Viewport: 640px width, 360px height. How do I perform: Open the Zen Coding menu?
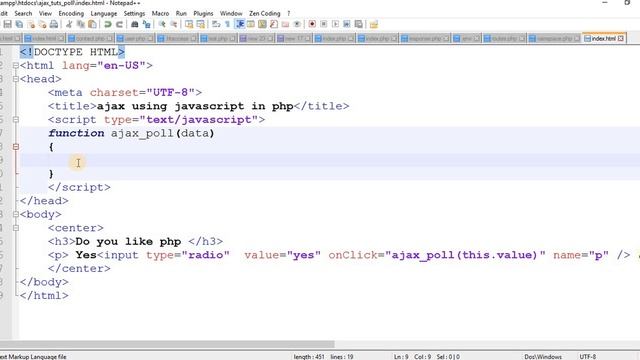(x=264, y=13)
